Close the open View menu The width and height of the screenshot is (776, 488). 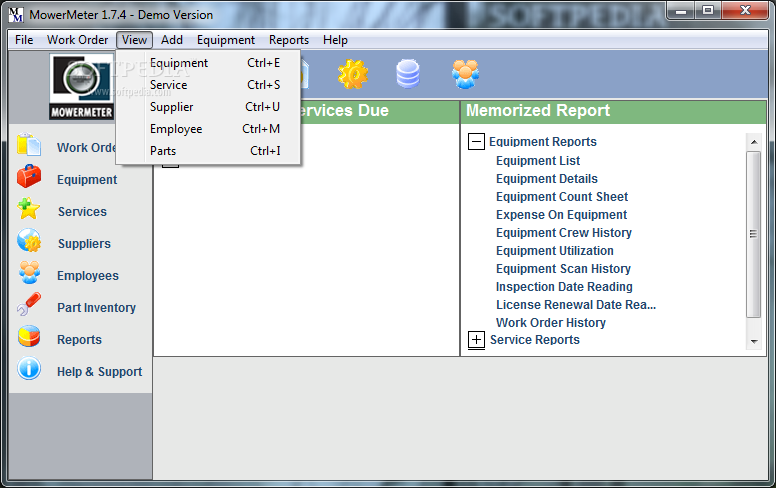(x=134, y=40)
